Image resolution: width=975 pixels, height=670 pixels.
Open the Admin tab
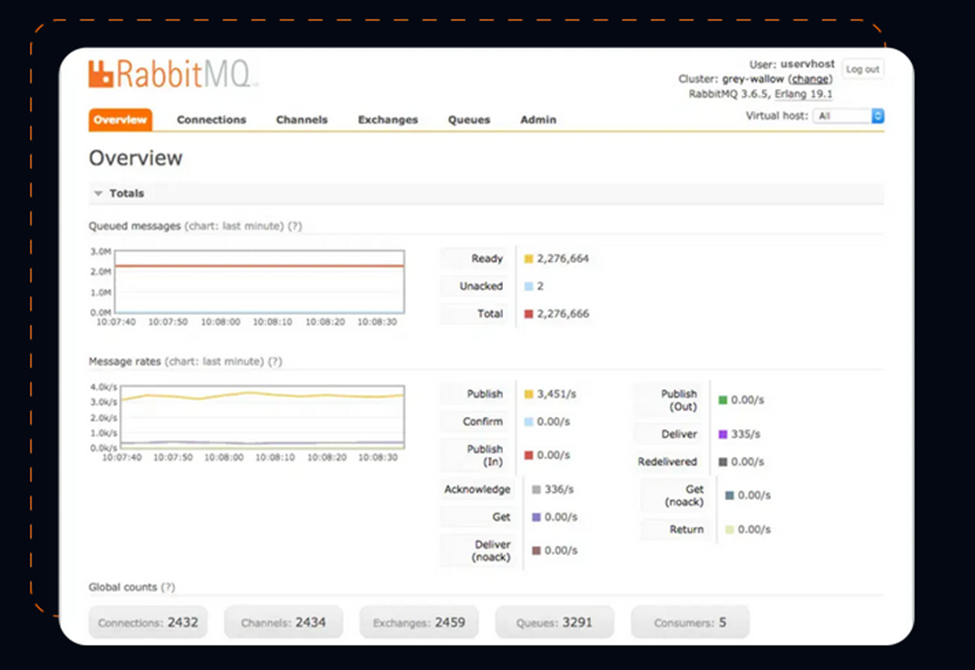point(538,120)
